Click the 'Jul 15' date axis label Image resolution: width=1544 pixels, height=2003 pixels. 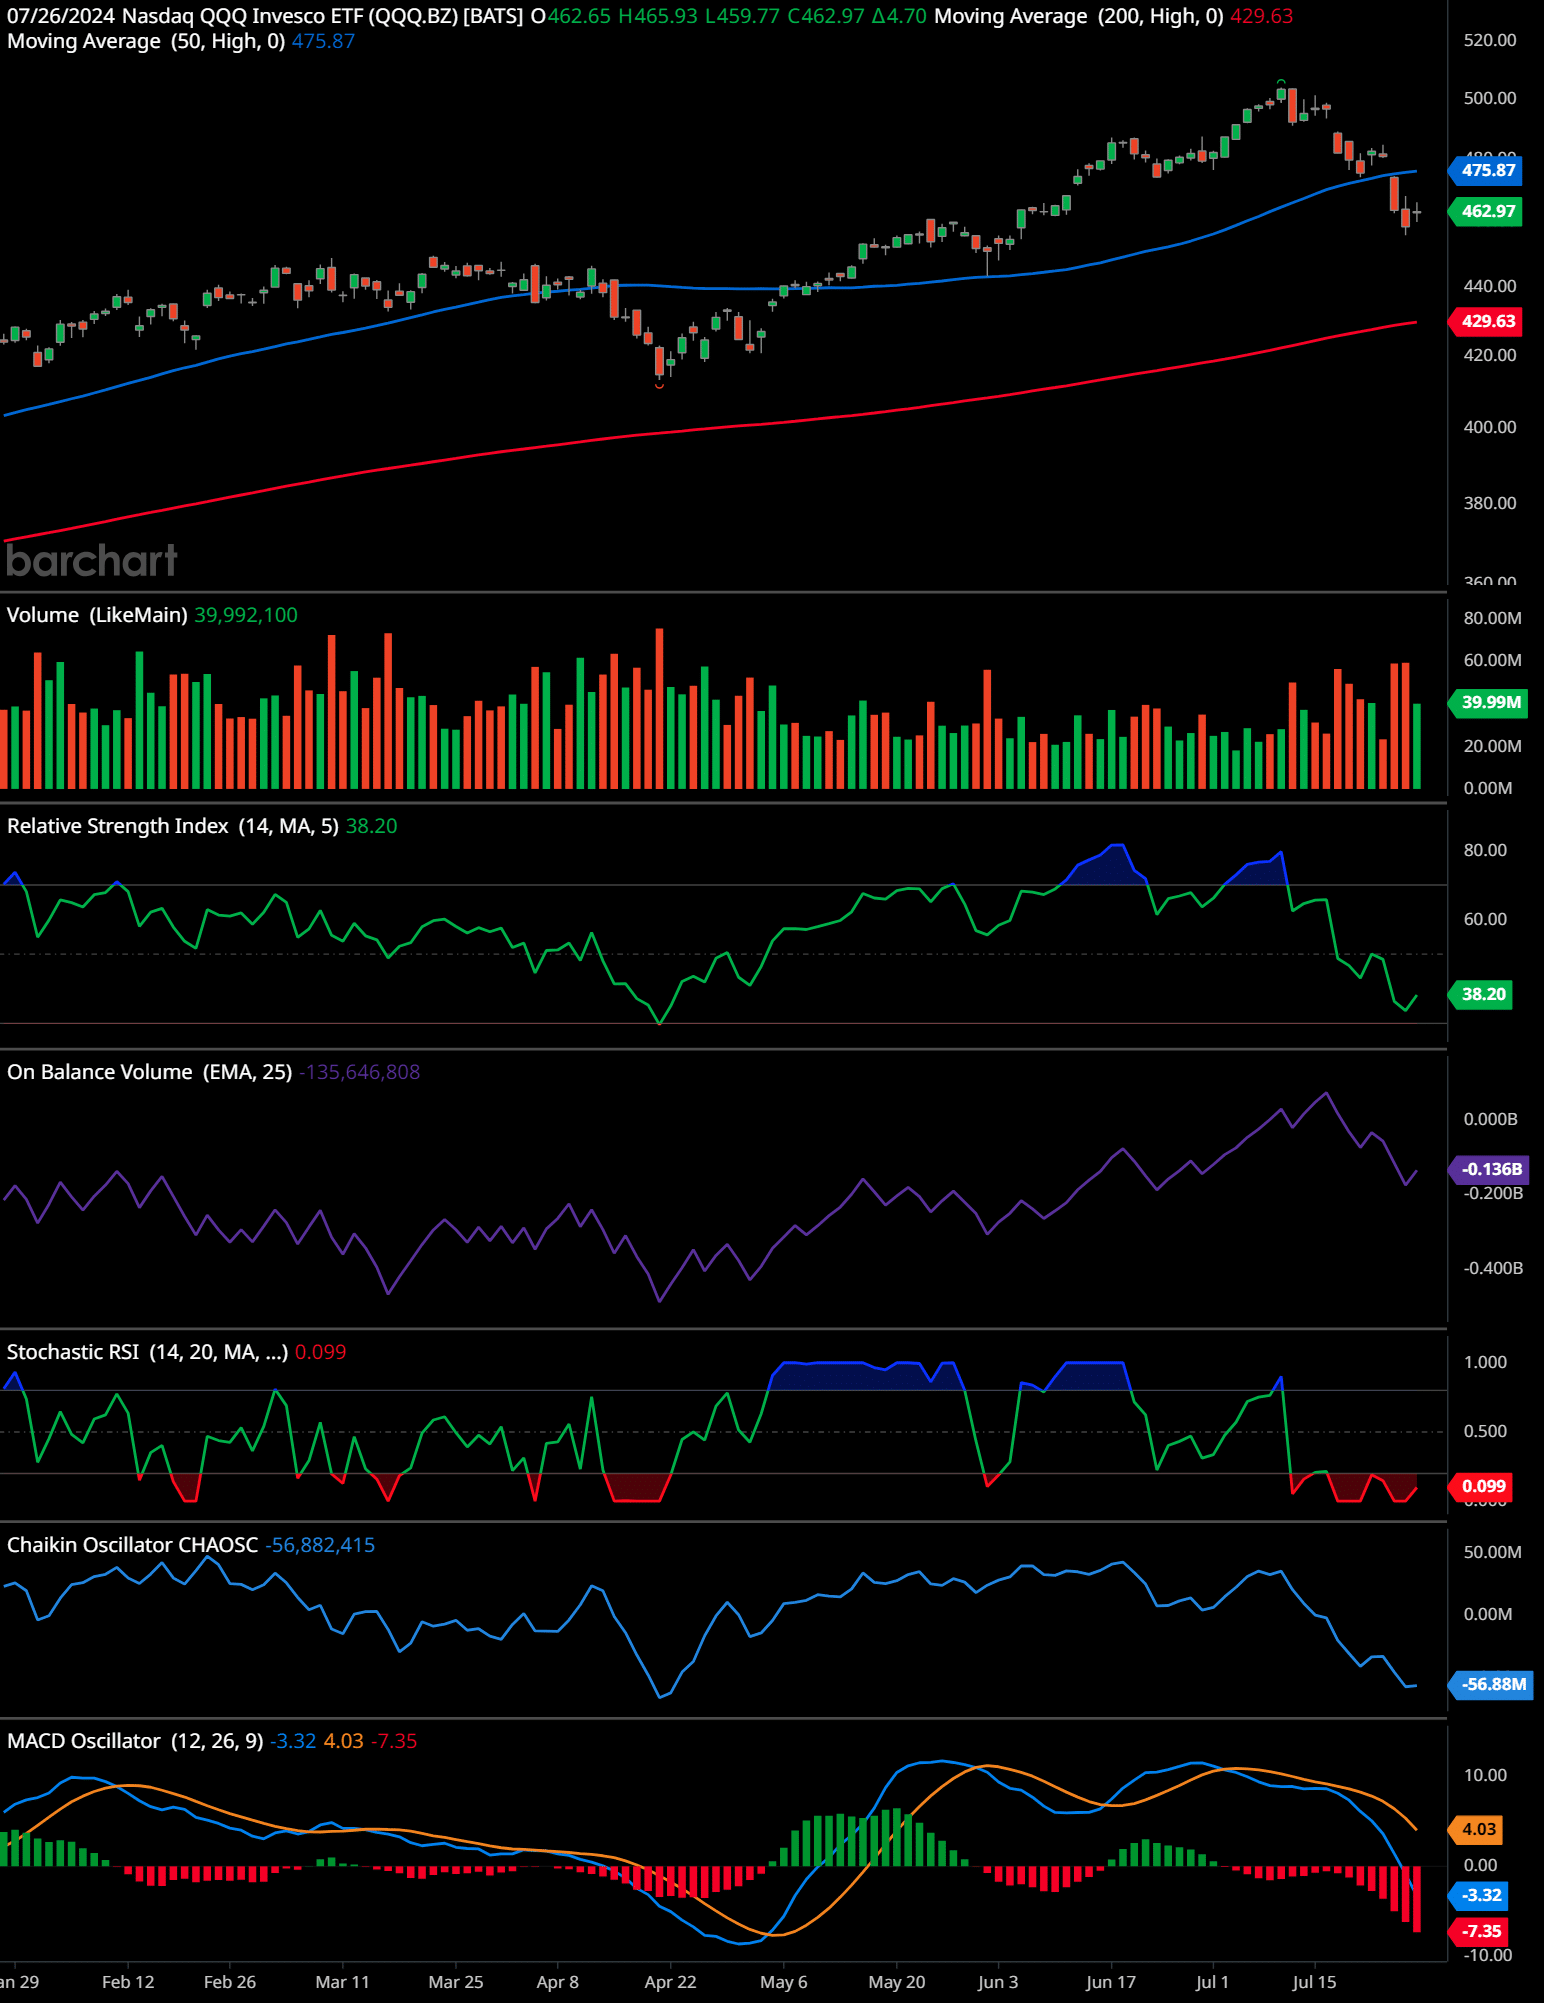click(x=1314, y=1982)
